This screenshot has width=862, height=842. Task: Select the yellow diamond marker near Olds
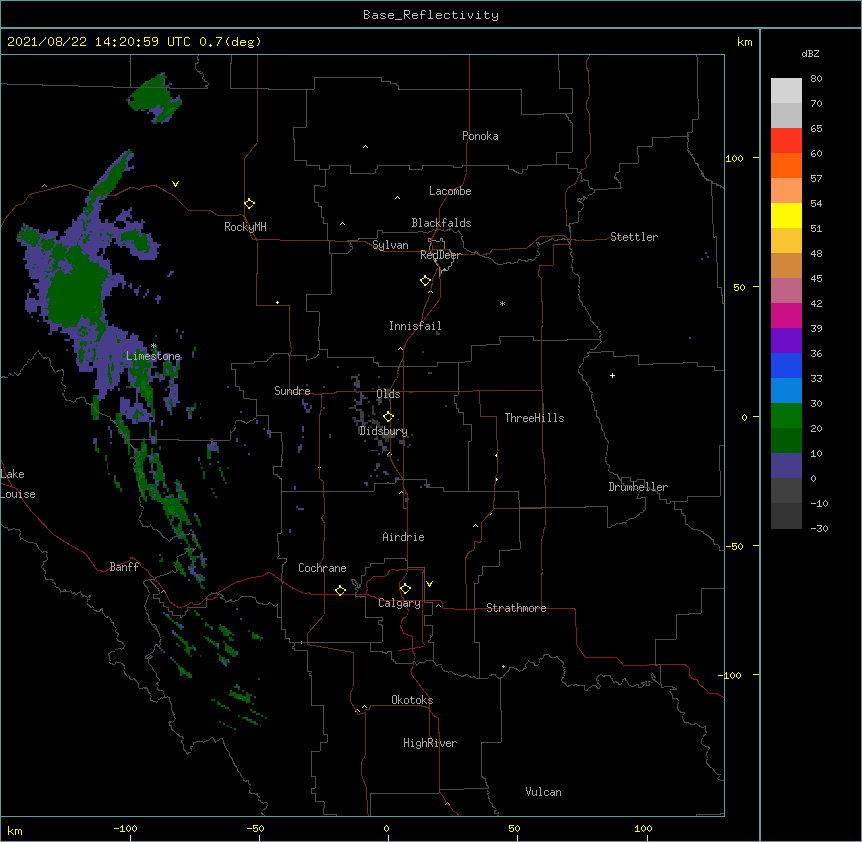pyautogui.click(x=388, y=417)
